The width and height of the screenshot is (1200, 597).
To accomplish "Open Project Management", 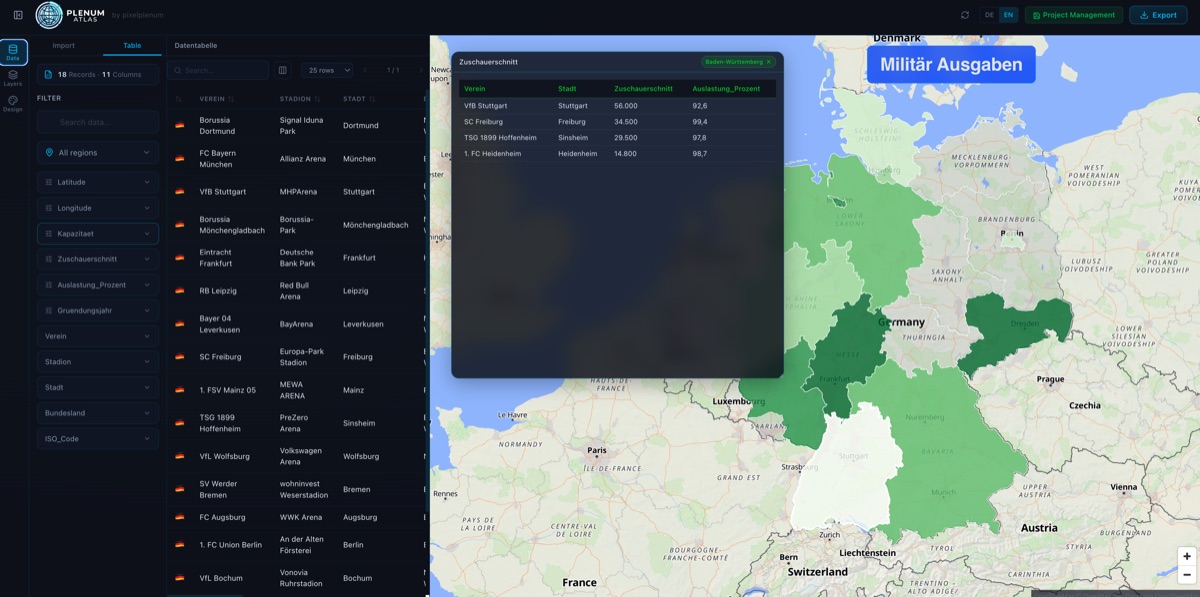I will coord(1073,15).
